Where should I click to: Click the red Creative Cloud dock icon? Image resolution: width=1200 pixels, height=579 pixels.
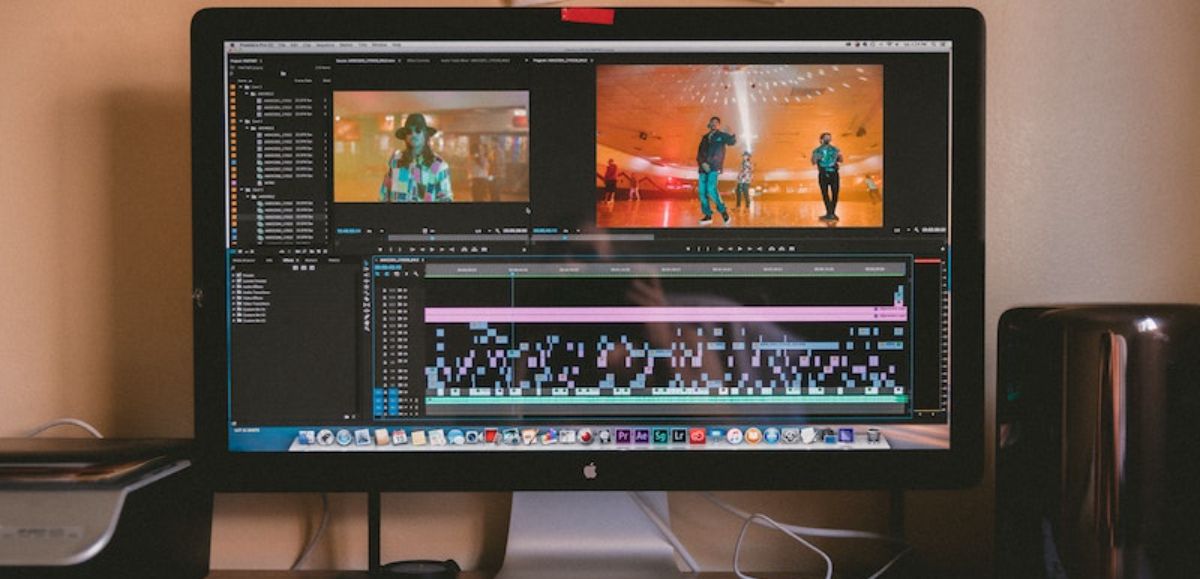[697, 436]
